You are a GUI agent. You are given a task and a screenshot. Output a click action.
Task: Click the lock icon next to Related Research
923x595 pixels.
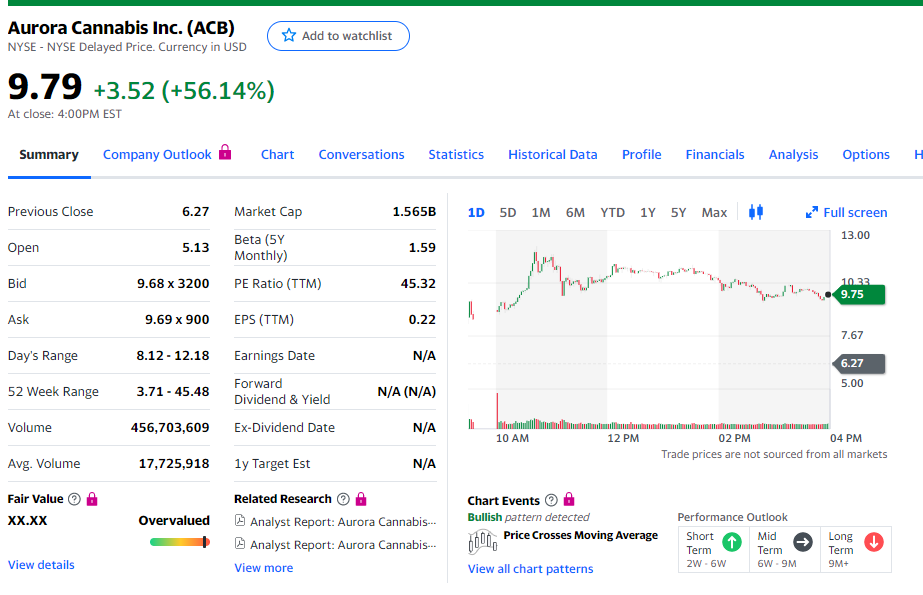[x=361, y=499]
